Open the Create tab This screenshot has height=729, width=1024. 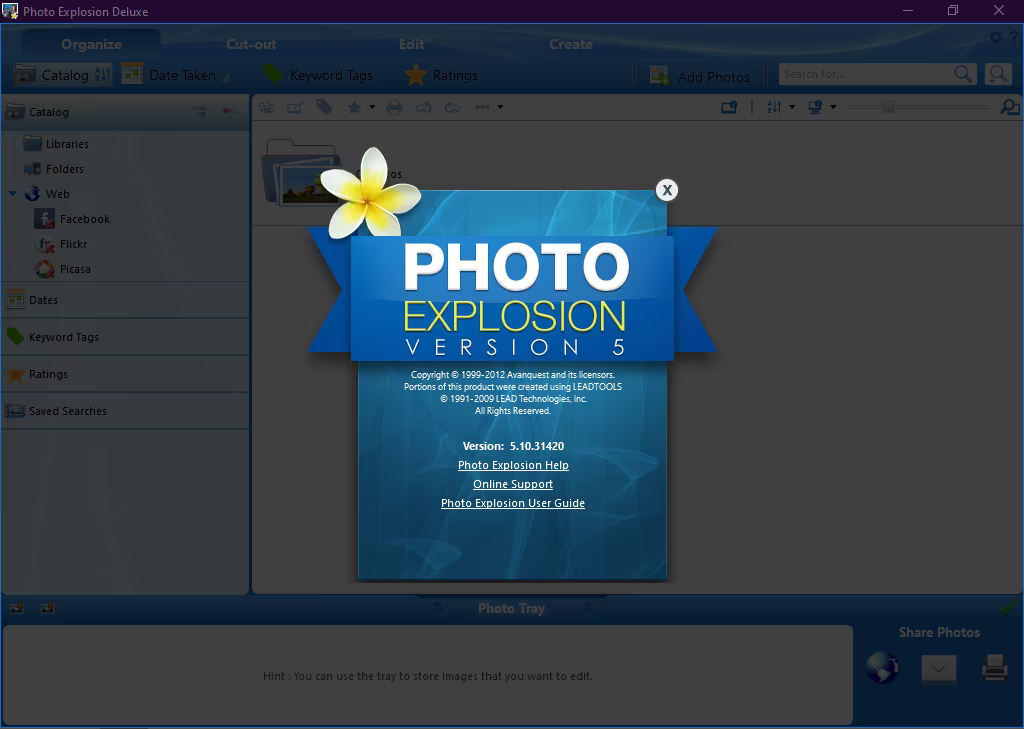[x=570, y=44]
